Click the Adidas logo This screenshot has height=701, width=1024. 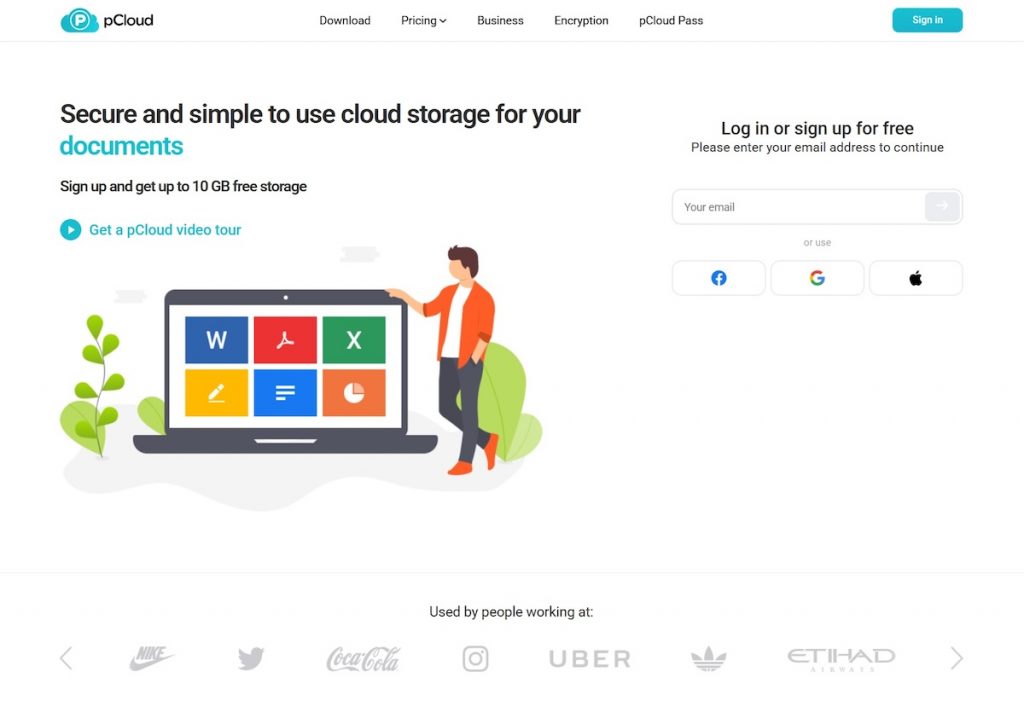[709, 659]
